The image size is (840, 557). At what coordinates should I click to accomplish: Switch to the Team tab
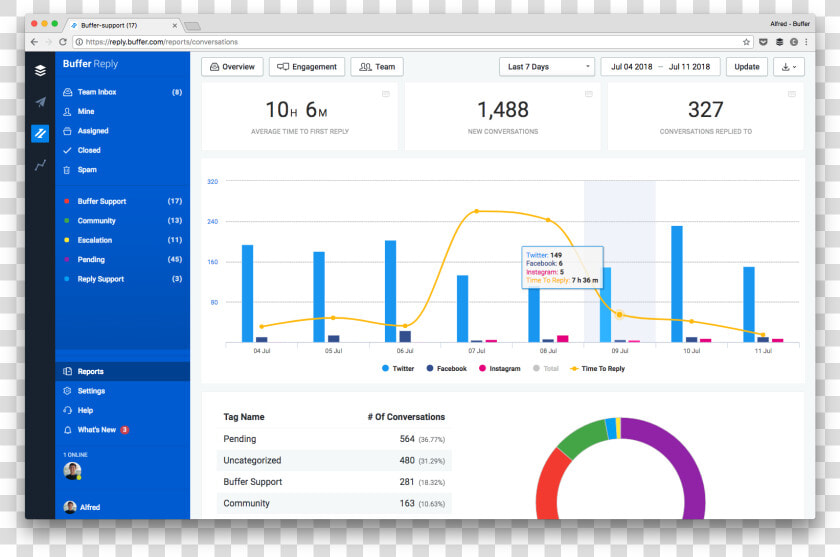click(377, 67)
